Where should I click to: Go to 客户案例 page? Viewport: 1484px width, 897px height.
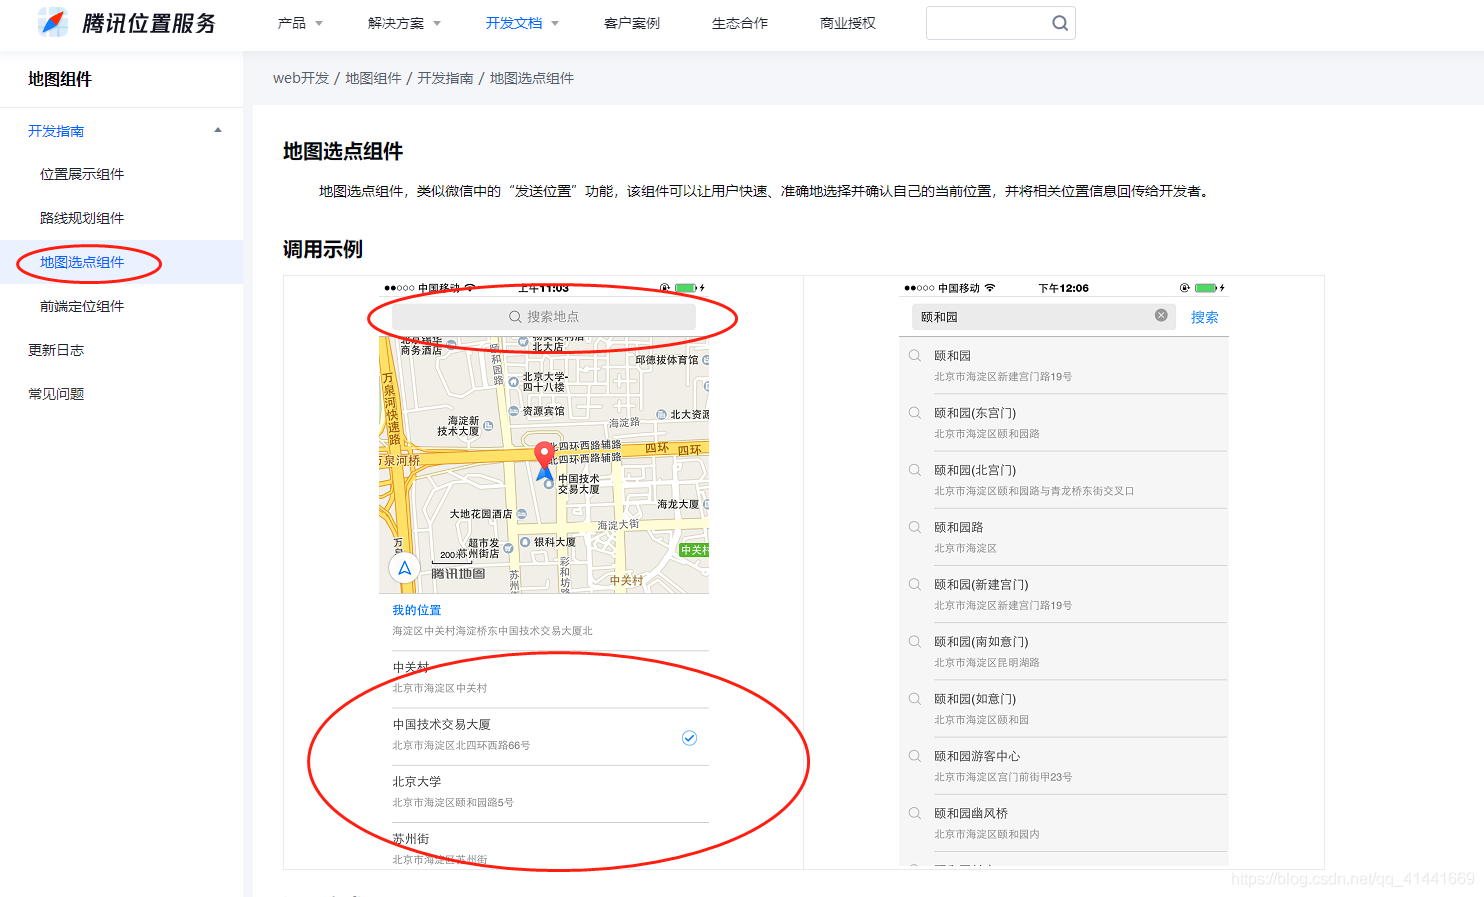[632, 23]
